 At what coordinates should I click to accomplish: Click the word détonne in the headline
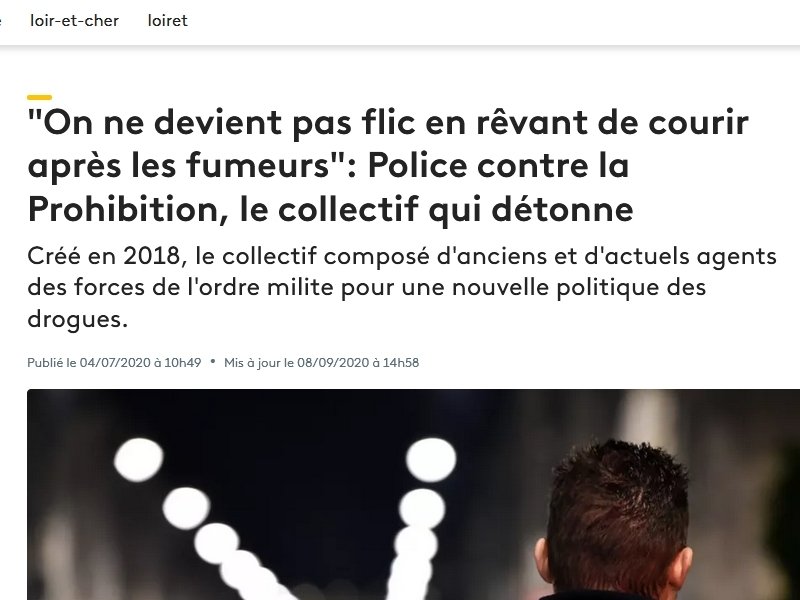tap(562, 209)
